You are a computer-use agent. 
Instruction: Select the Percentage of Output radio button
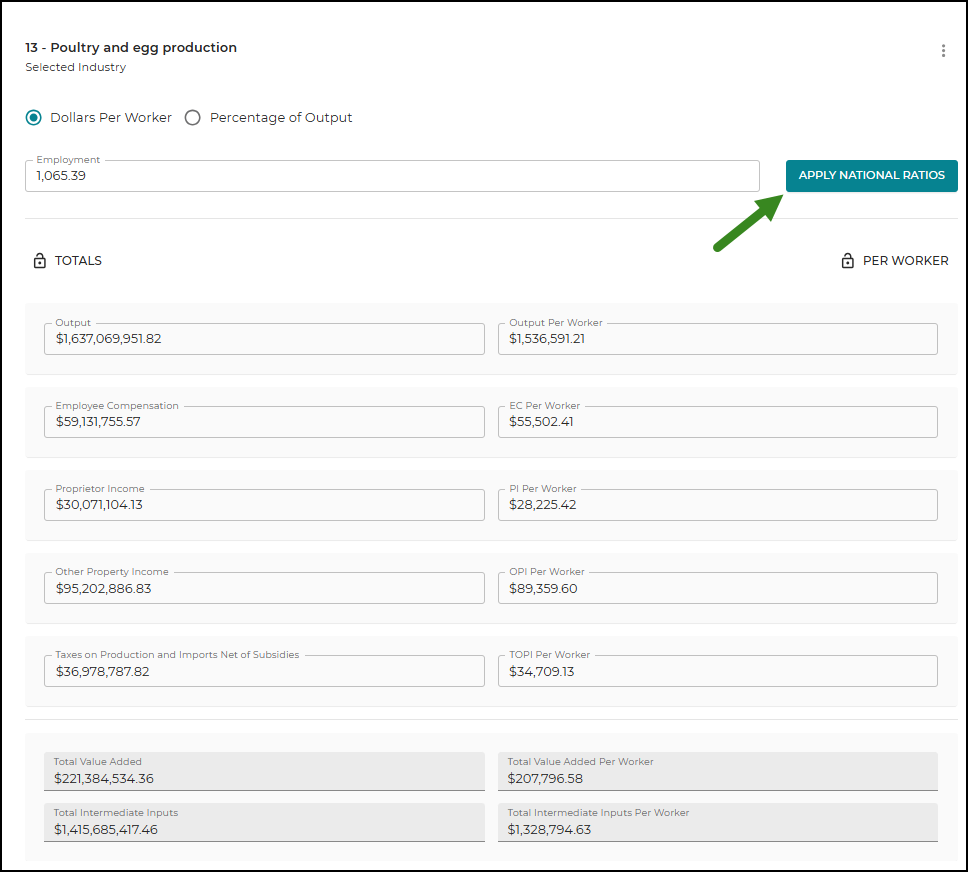[193, 117]
